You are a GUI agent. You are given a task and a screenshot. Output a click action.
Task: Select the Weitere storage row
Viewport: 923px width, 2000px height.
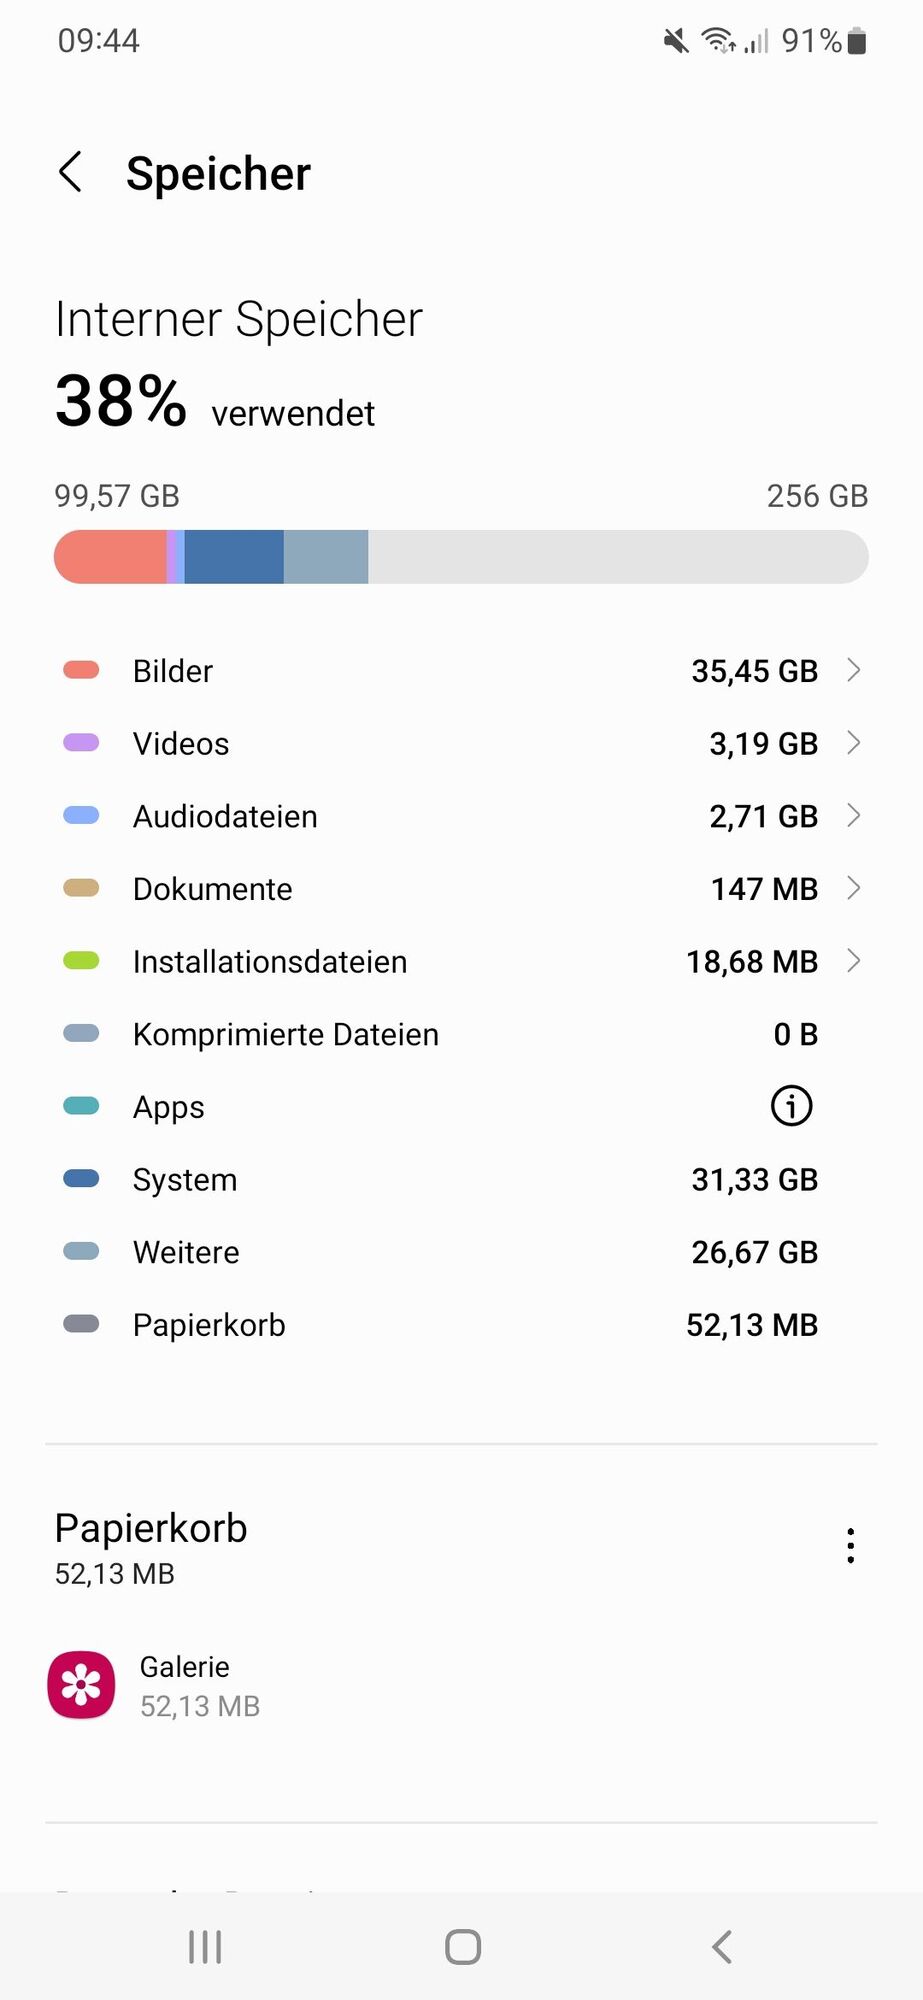point(461,1252)
